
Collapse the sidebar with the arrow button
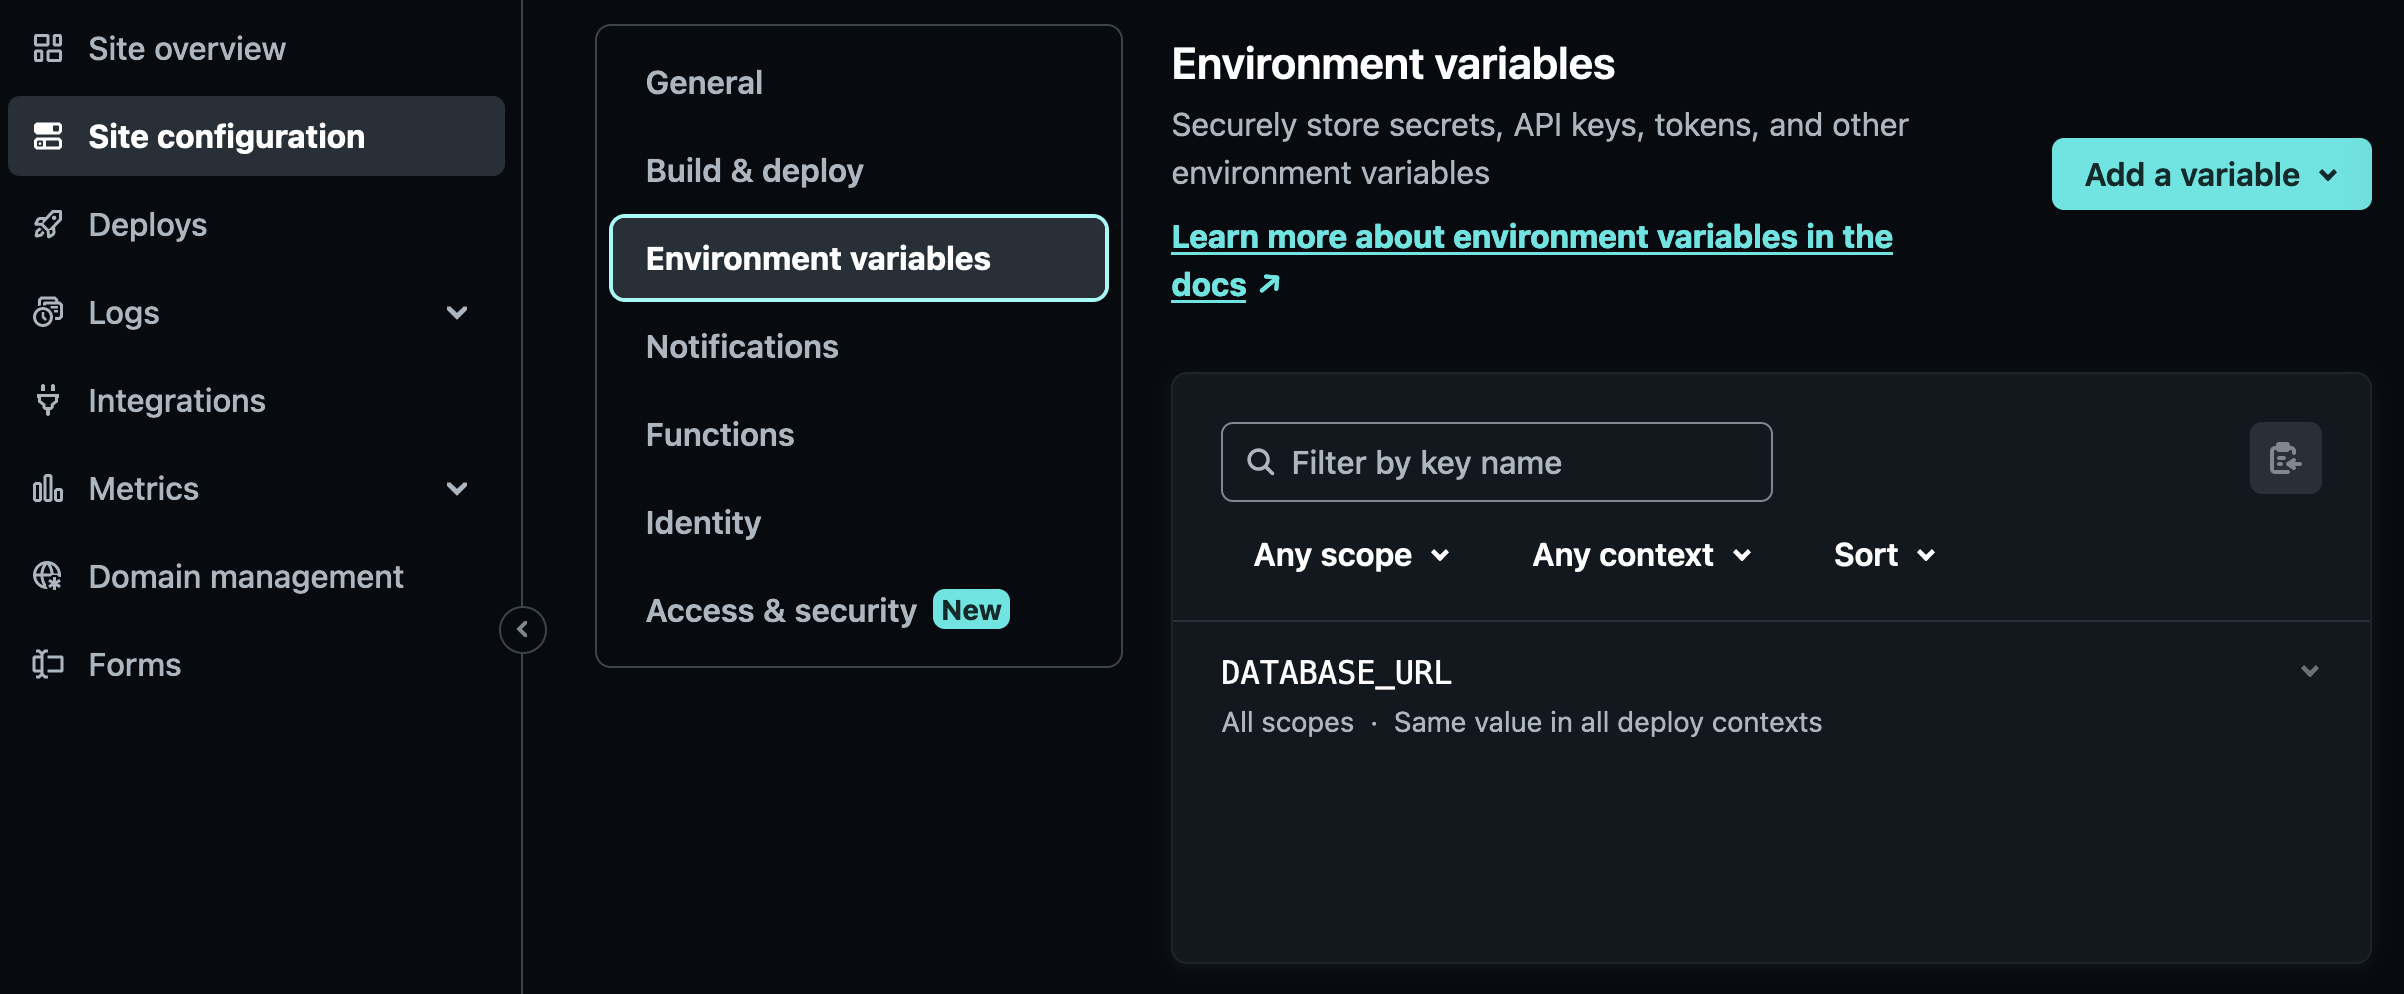pyautogui.click(x=522, y=629)
